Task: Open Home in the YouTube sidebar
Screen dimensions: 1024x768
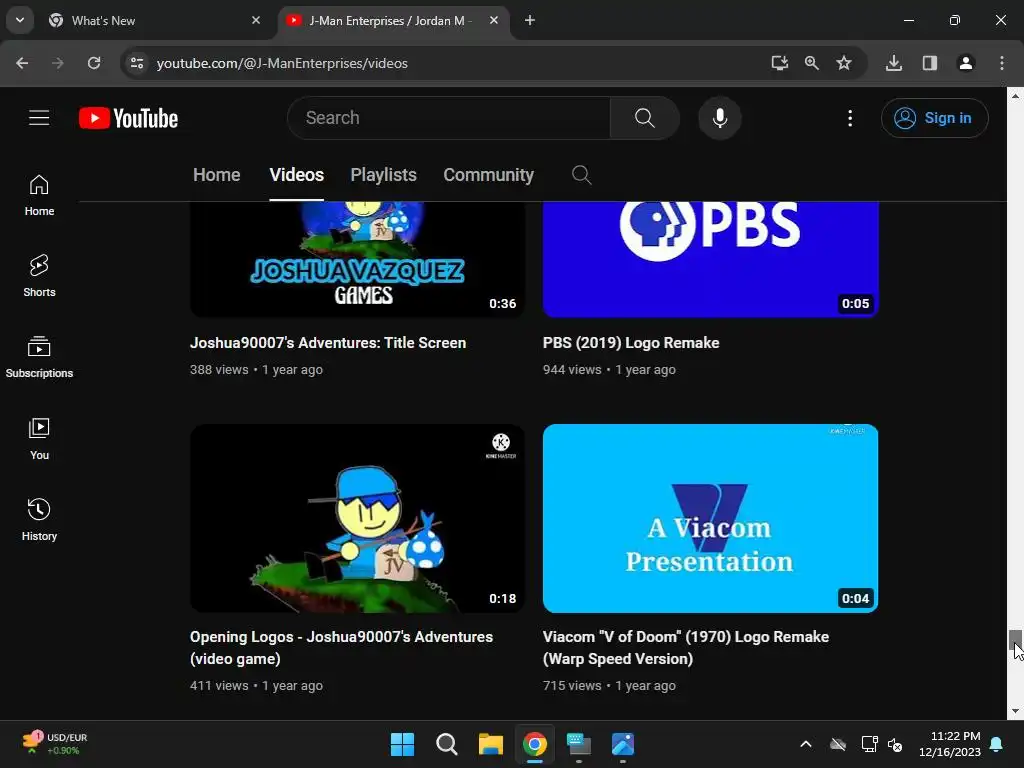Action: click(x=39, y=195)
